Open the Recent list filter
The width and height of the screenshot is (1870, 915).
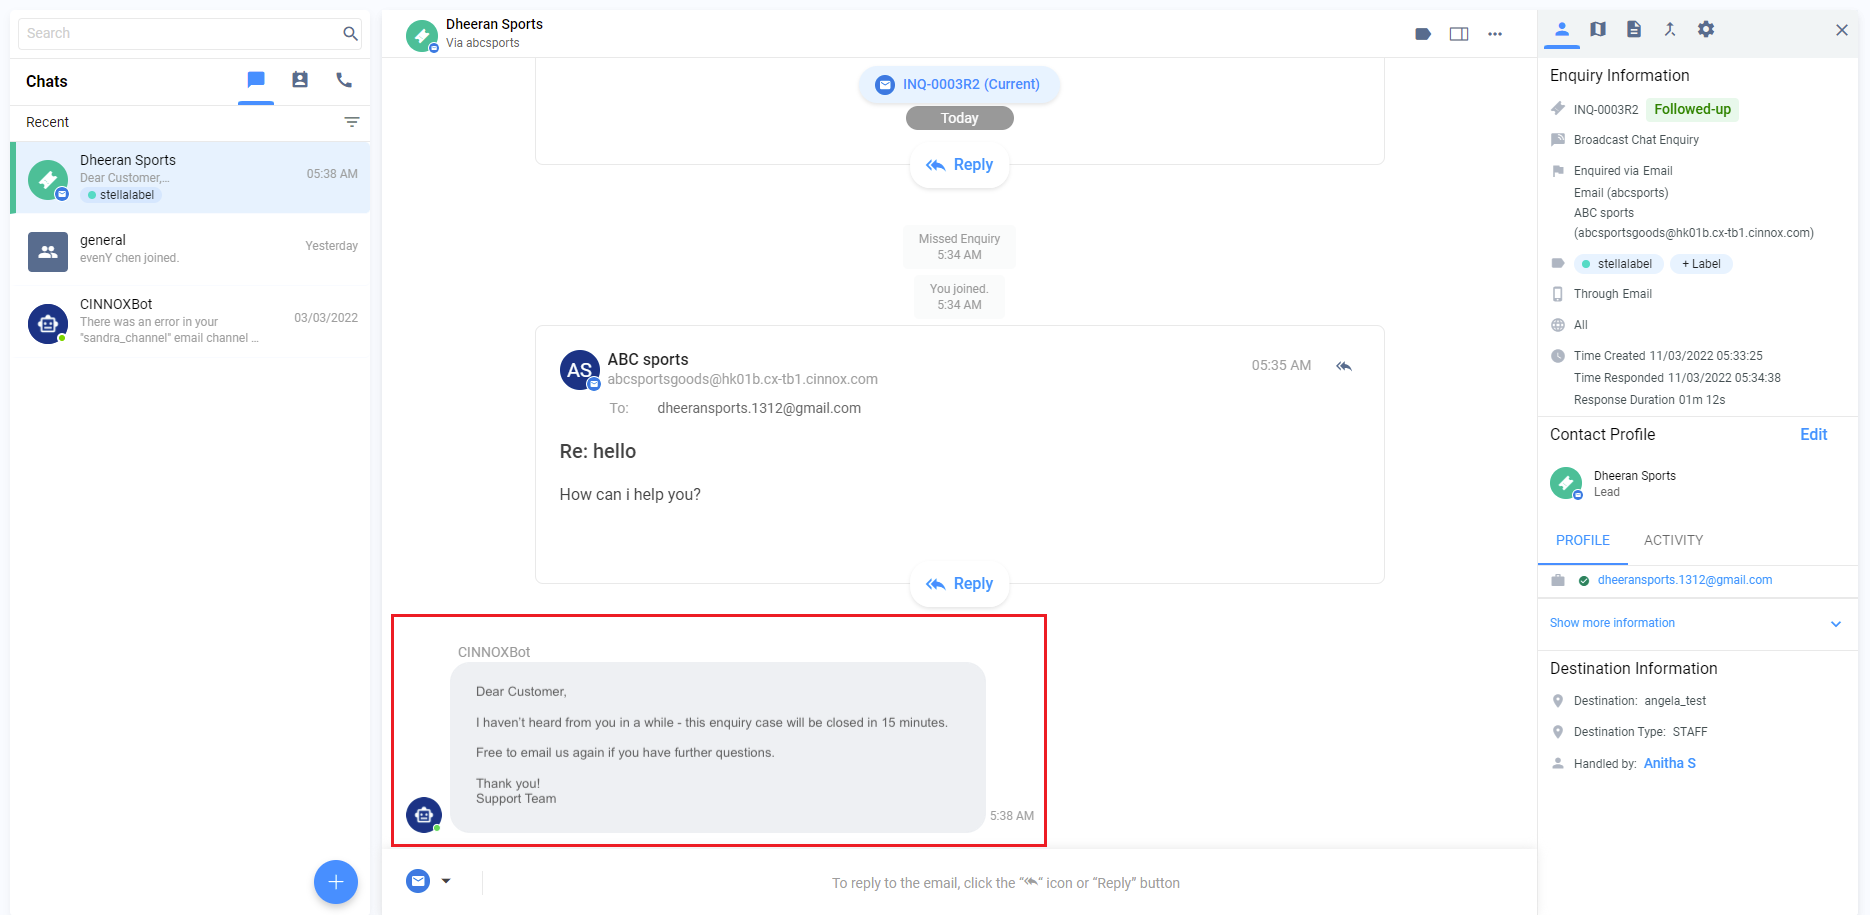[x=352, y=122]
